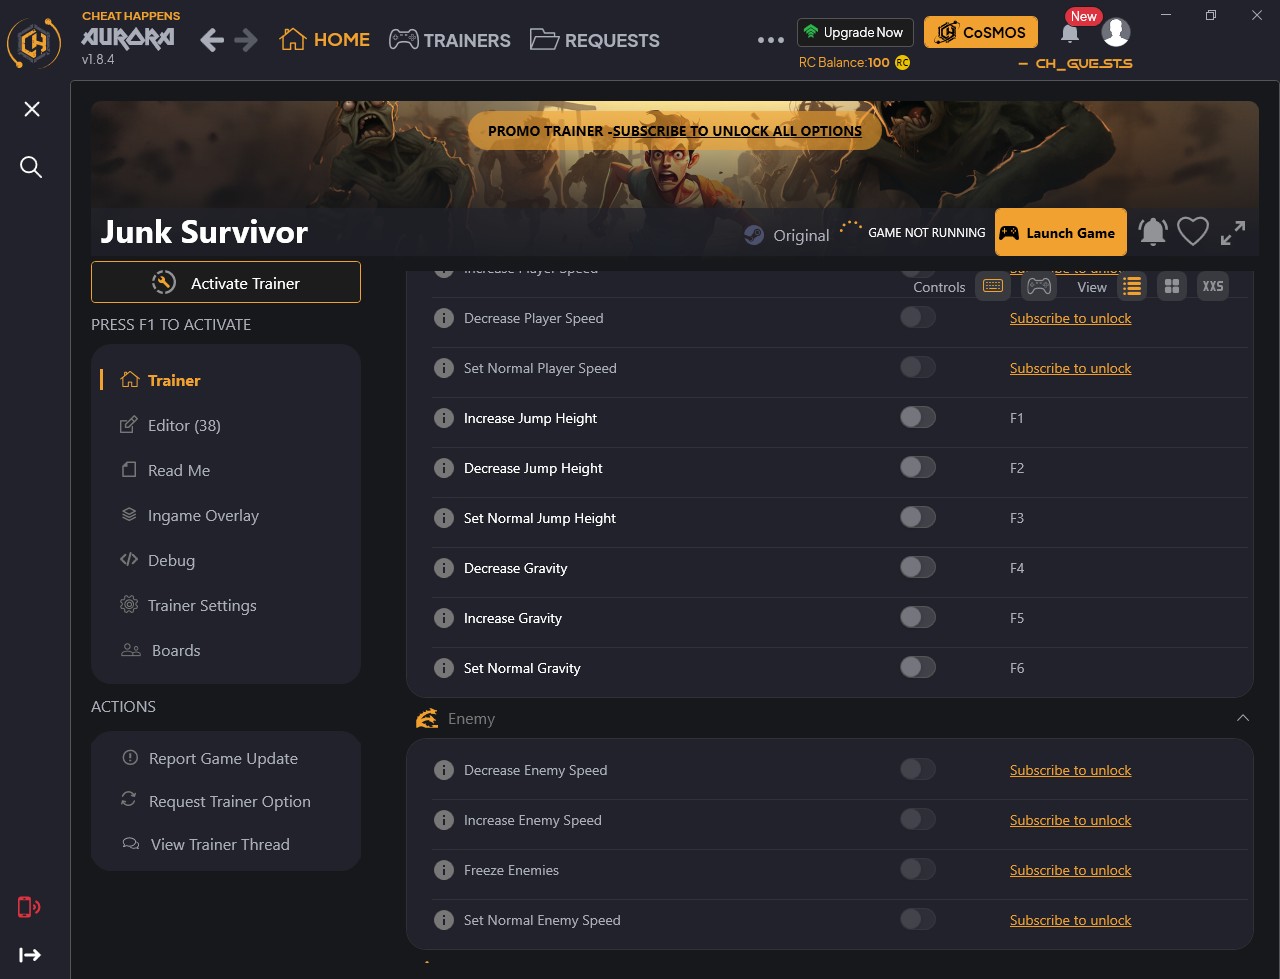The image size is (1280, 979).
Task: Click the Original version label
Action: 801,235
